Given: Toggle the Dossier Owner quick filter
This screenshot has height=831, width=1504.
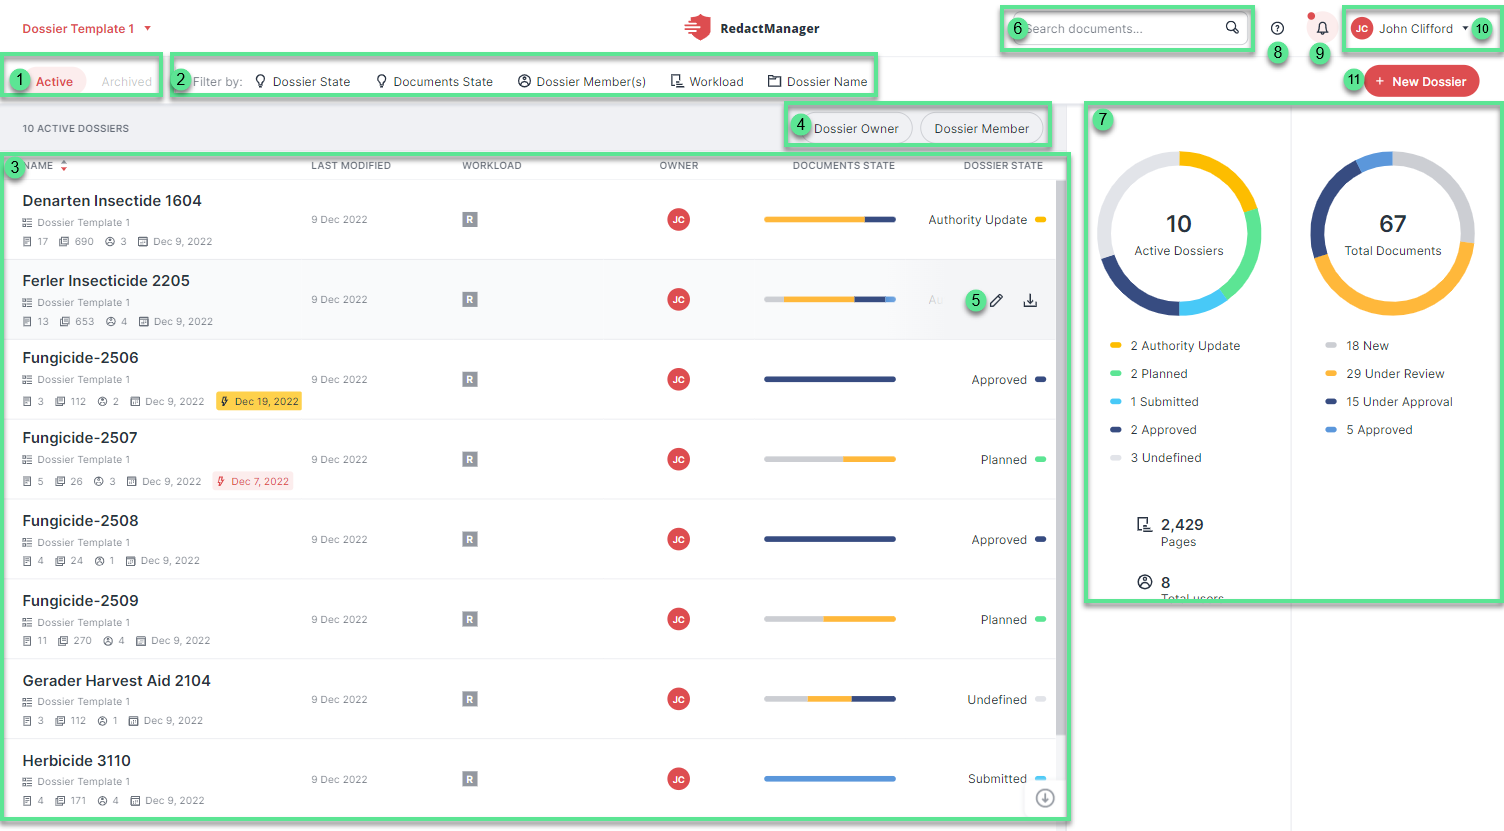Looking at the screenshot, I should click(855, 128).
